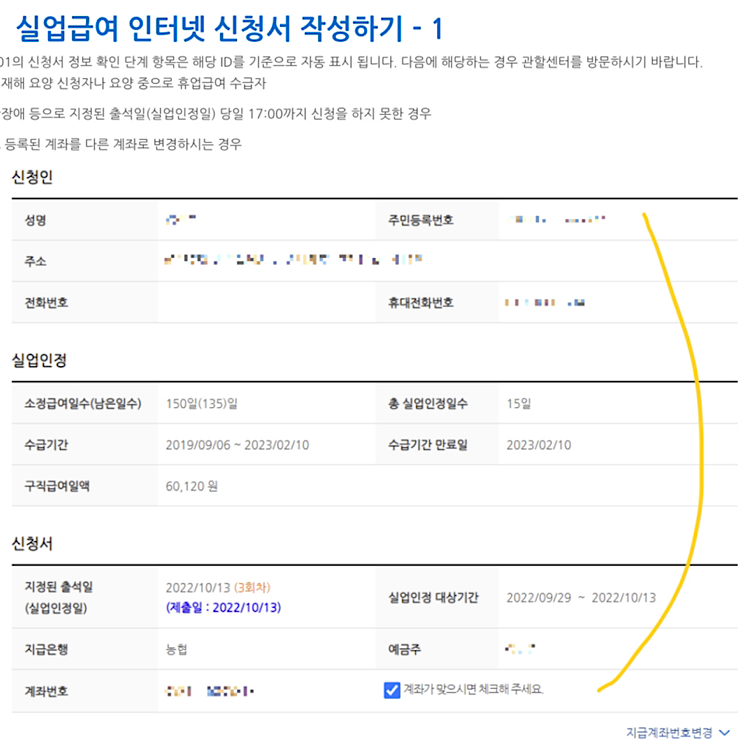Click the notice about 17:00까지 신청
738x750 pixels.
(x=215, y=114)
